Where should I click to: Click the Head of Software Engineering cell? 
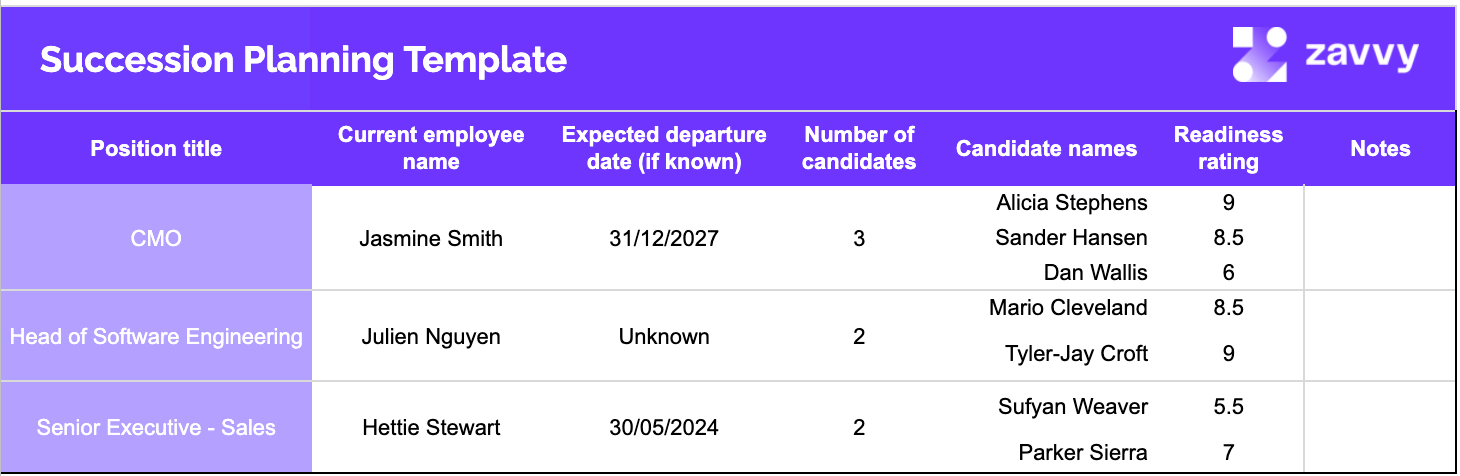point(156,336)
